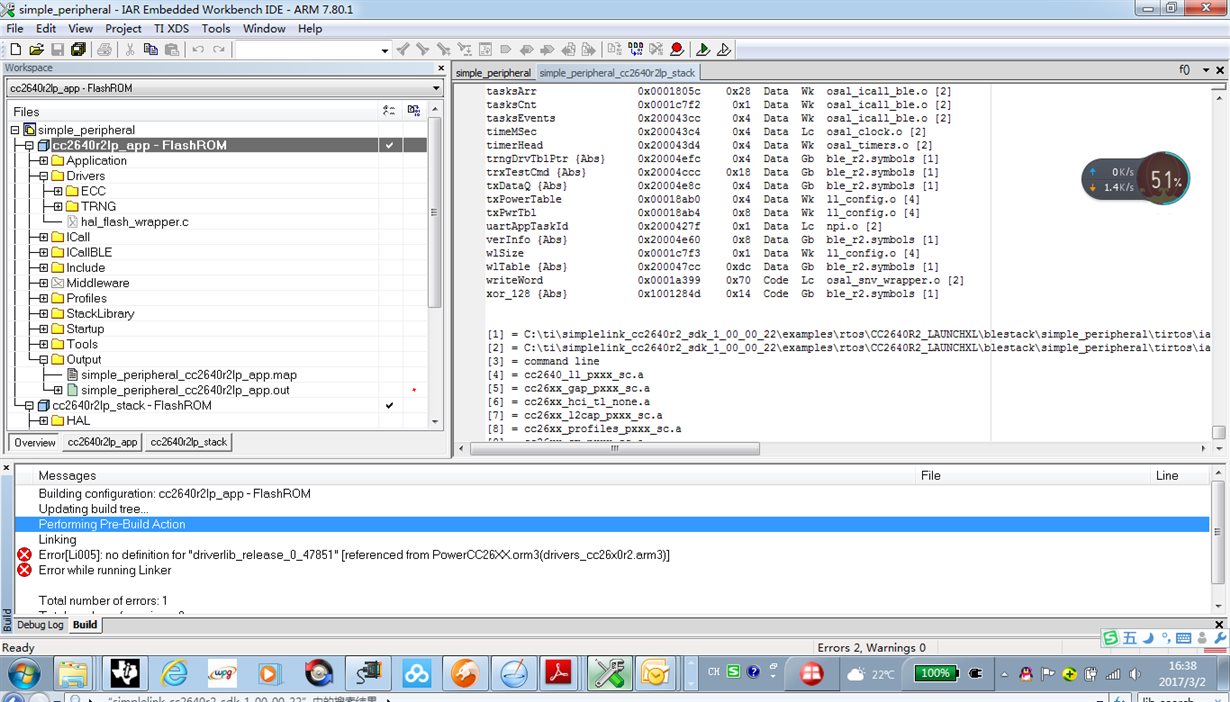Click the Download and Debug green arrow icon
The width and height of the screenshot is (1230, 702).
click(x=703, y=49)
